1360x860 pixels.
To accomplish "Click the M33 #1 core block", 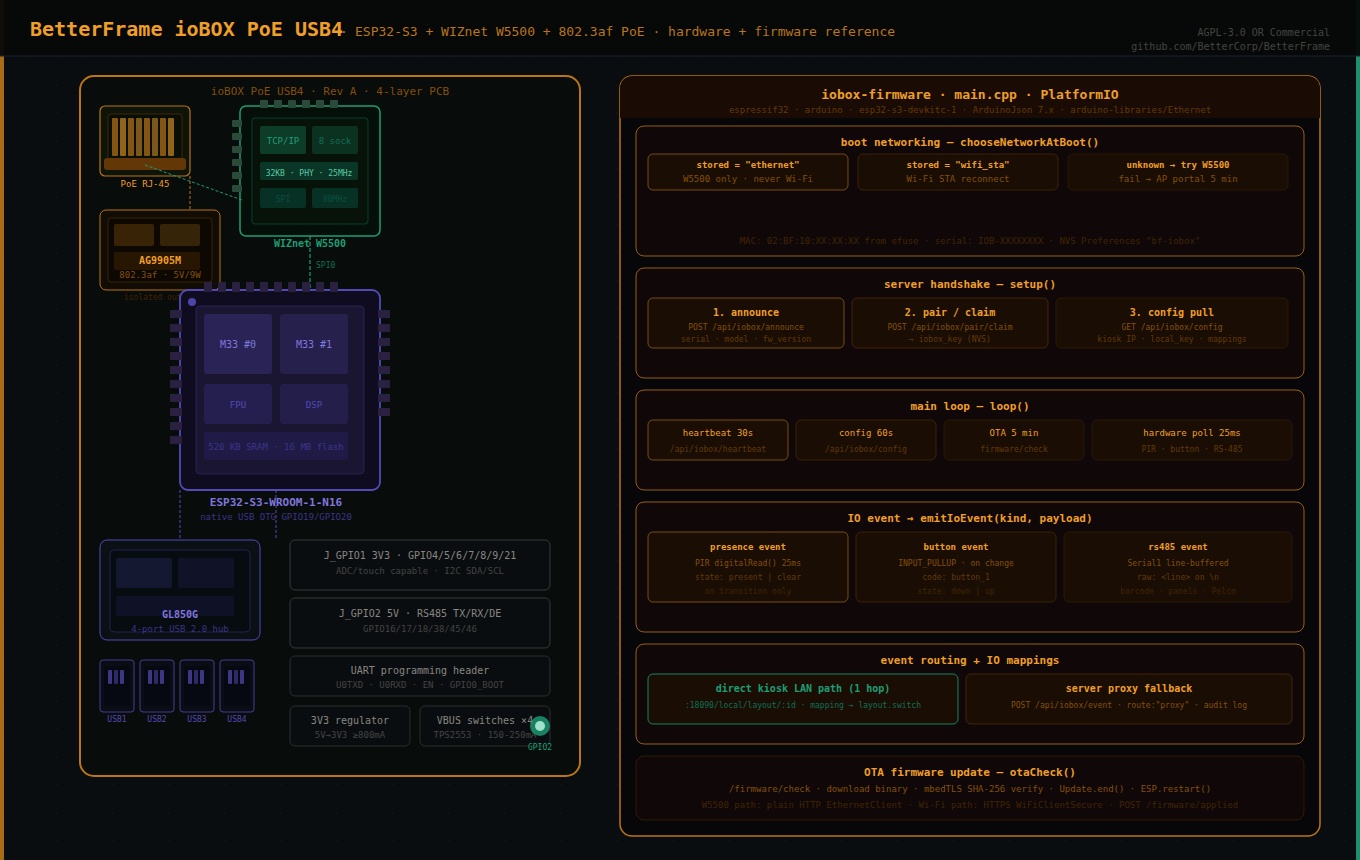I will click(314, 344).
